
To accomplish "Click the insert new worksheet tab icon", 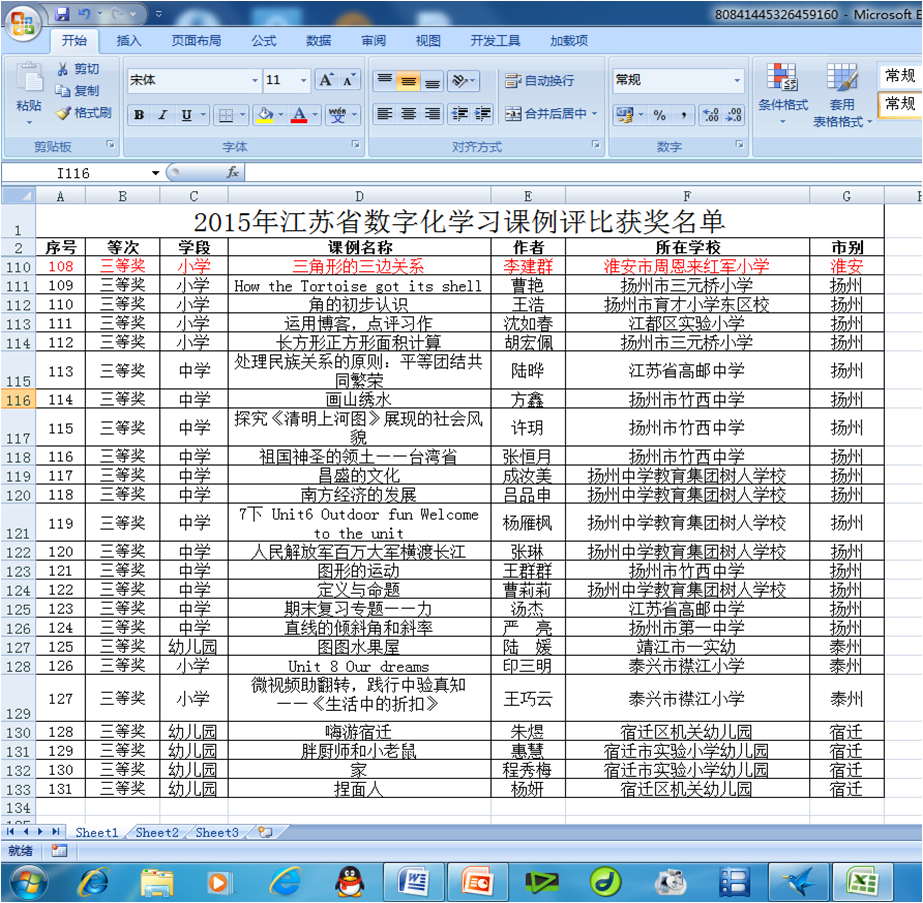I will (265, 832).
